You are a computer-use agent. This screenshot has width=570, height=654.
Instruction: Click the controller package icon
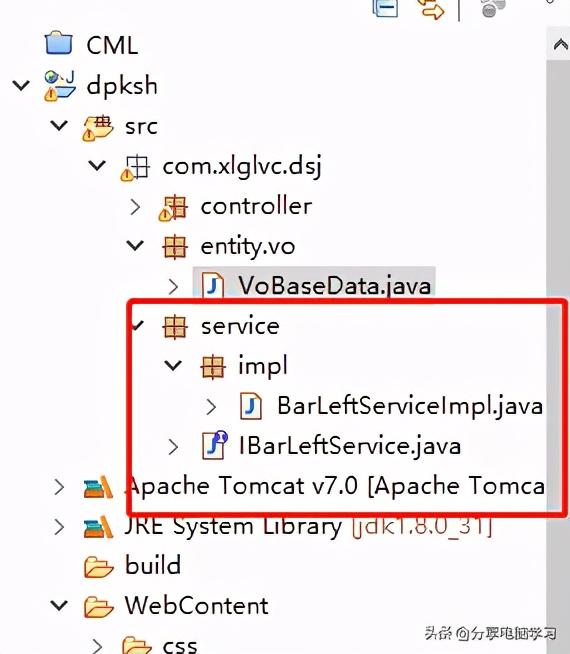point(173,208)
